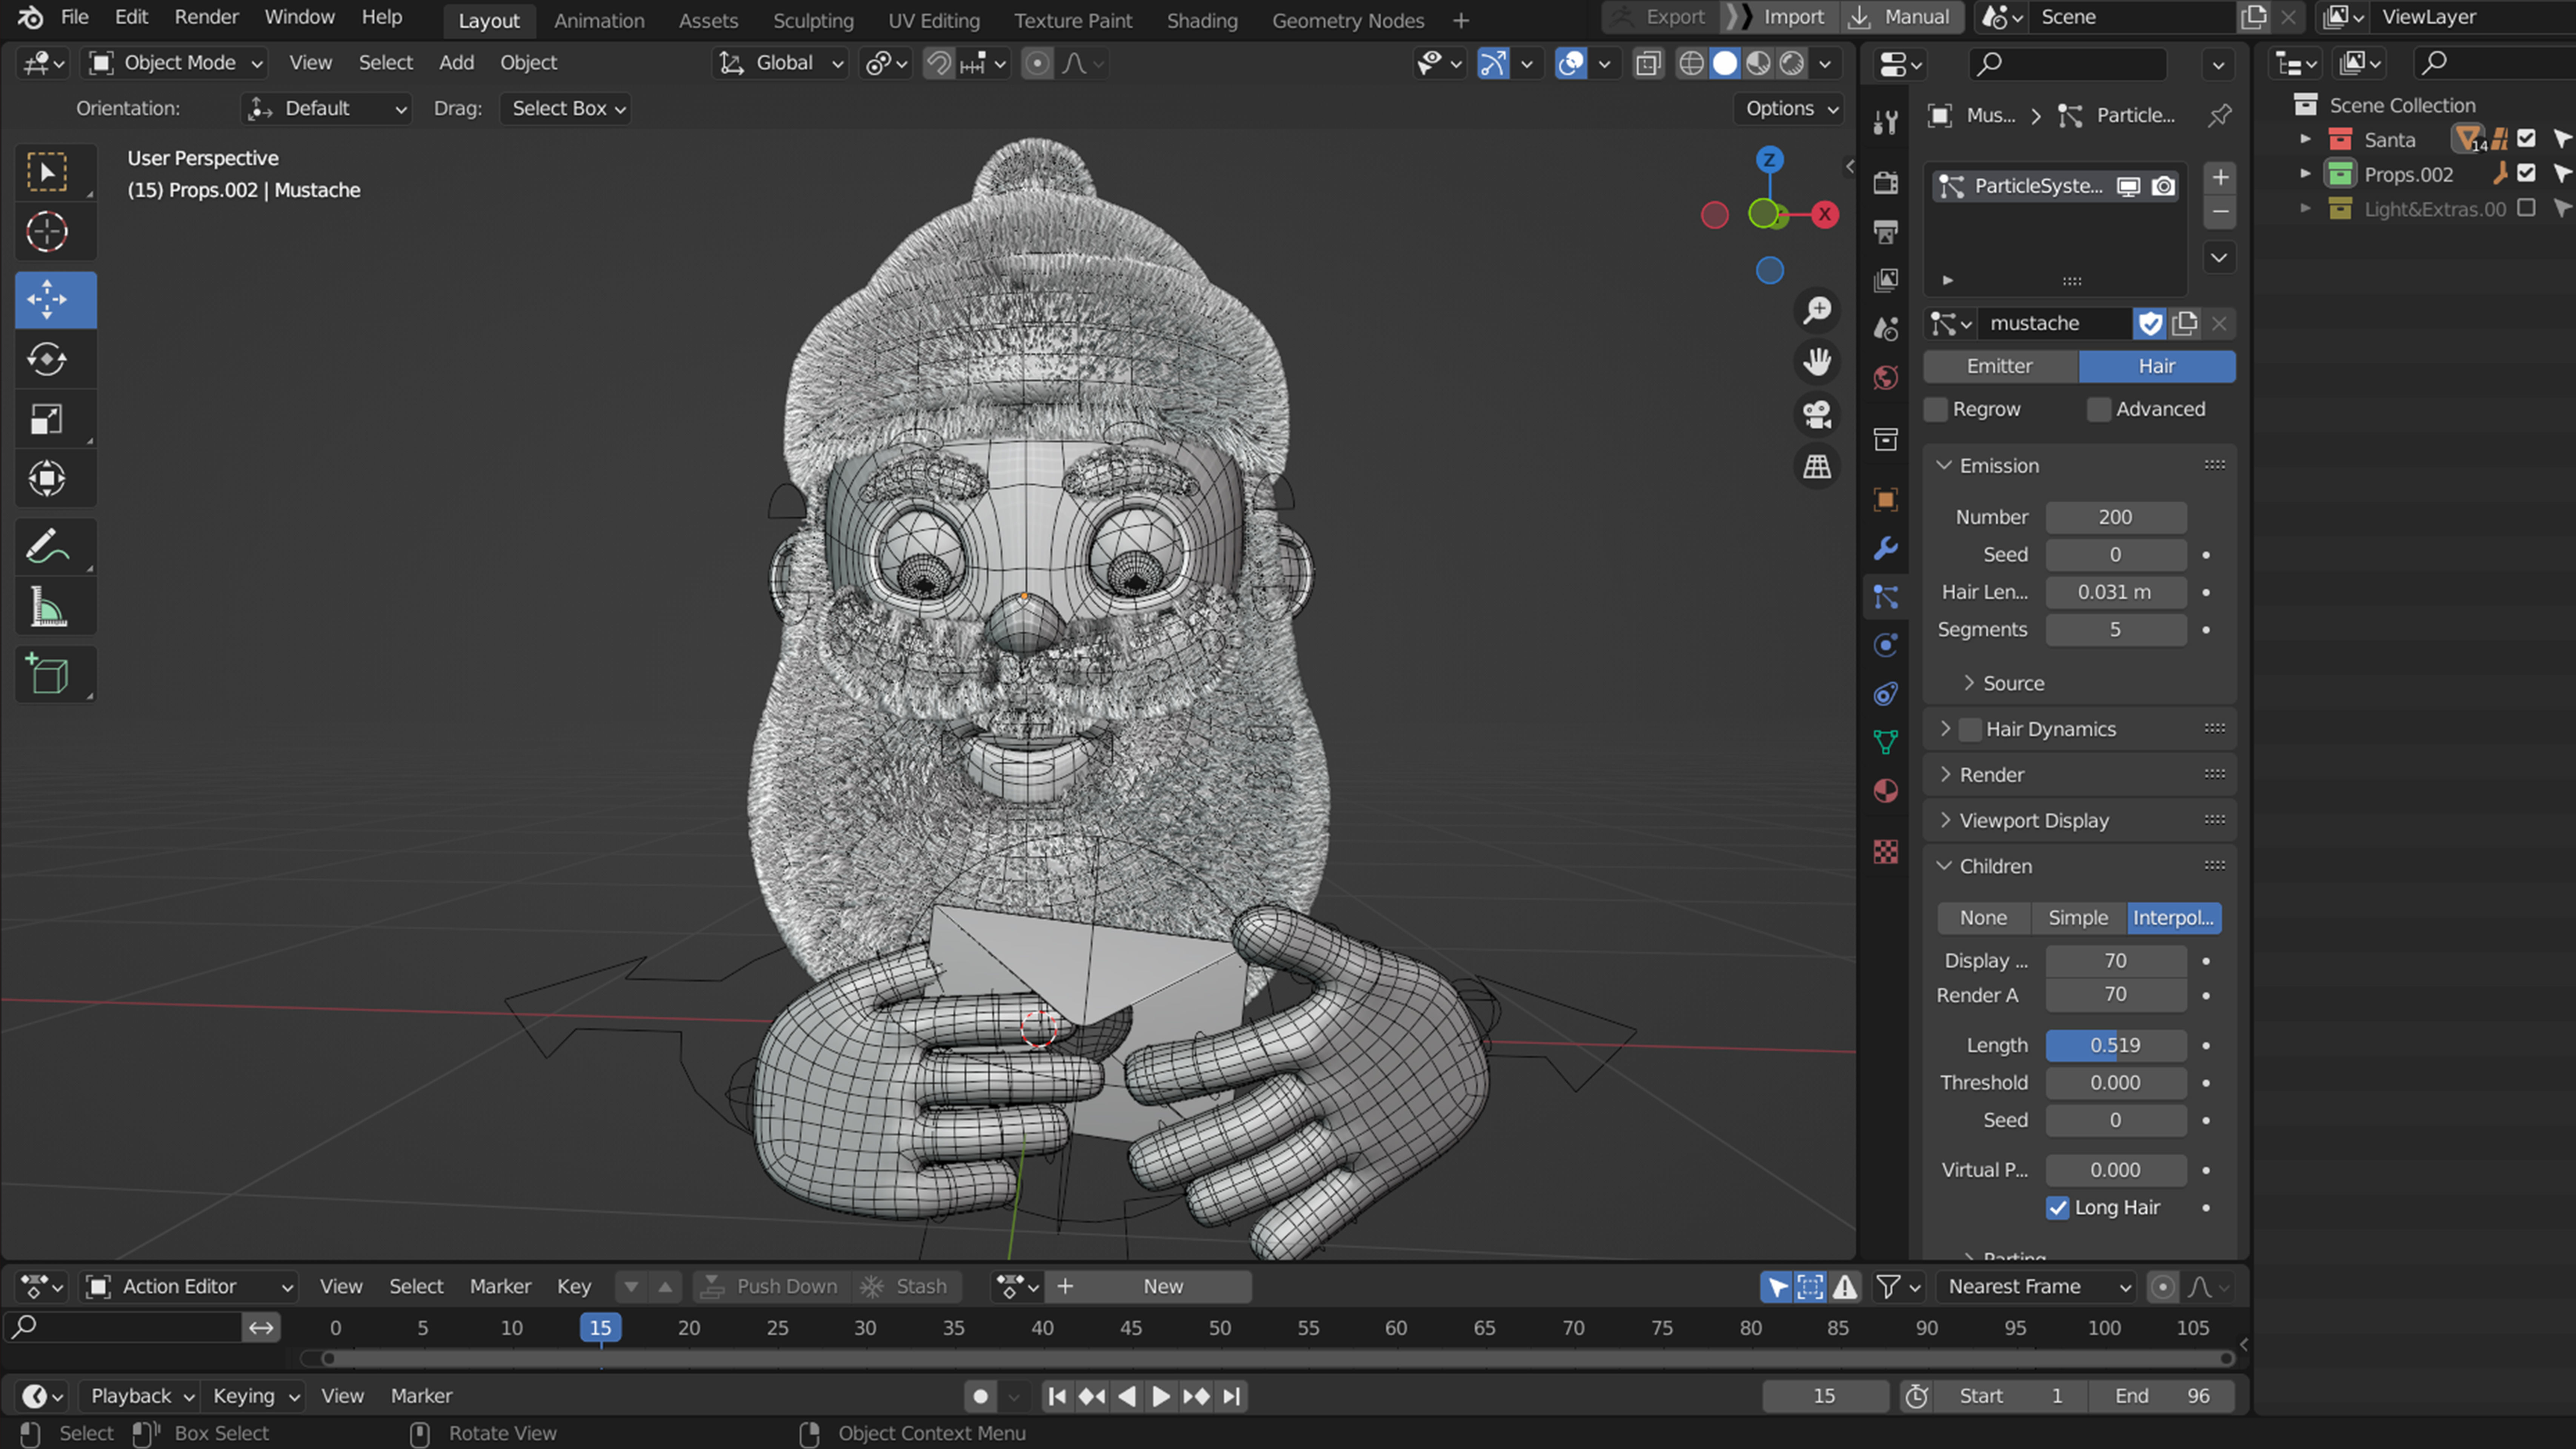This screenshot has height=1449, width=2576.
Task: Activate the Rotate tool
Action: tap(47, 359)
